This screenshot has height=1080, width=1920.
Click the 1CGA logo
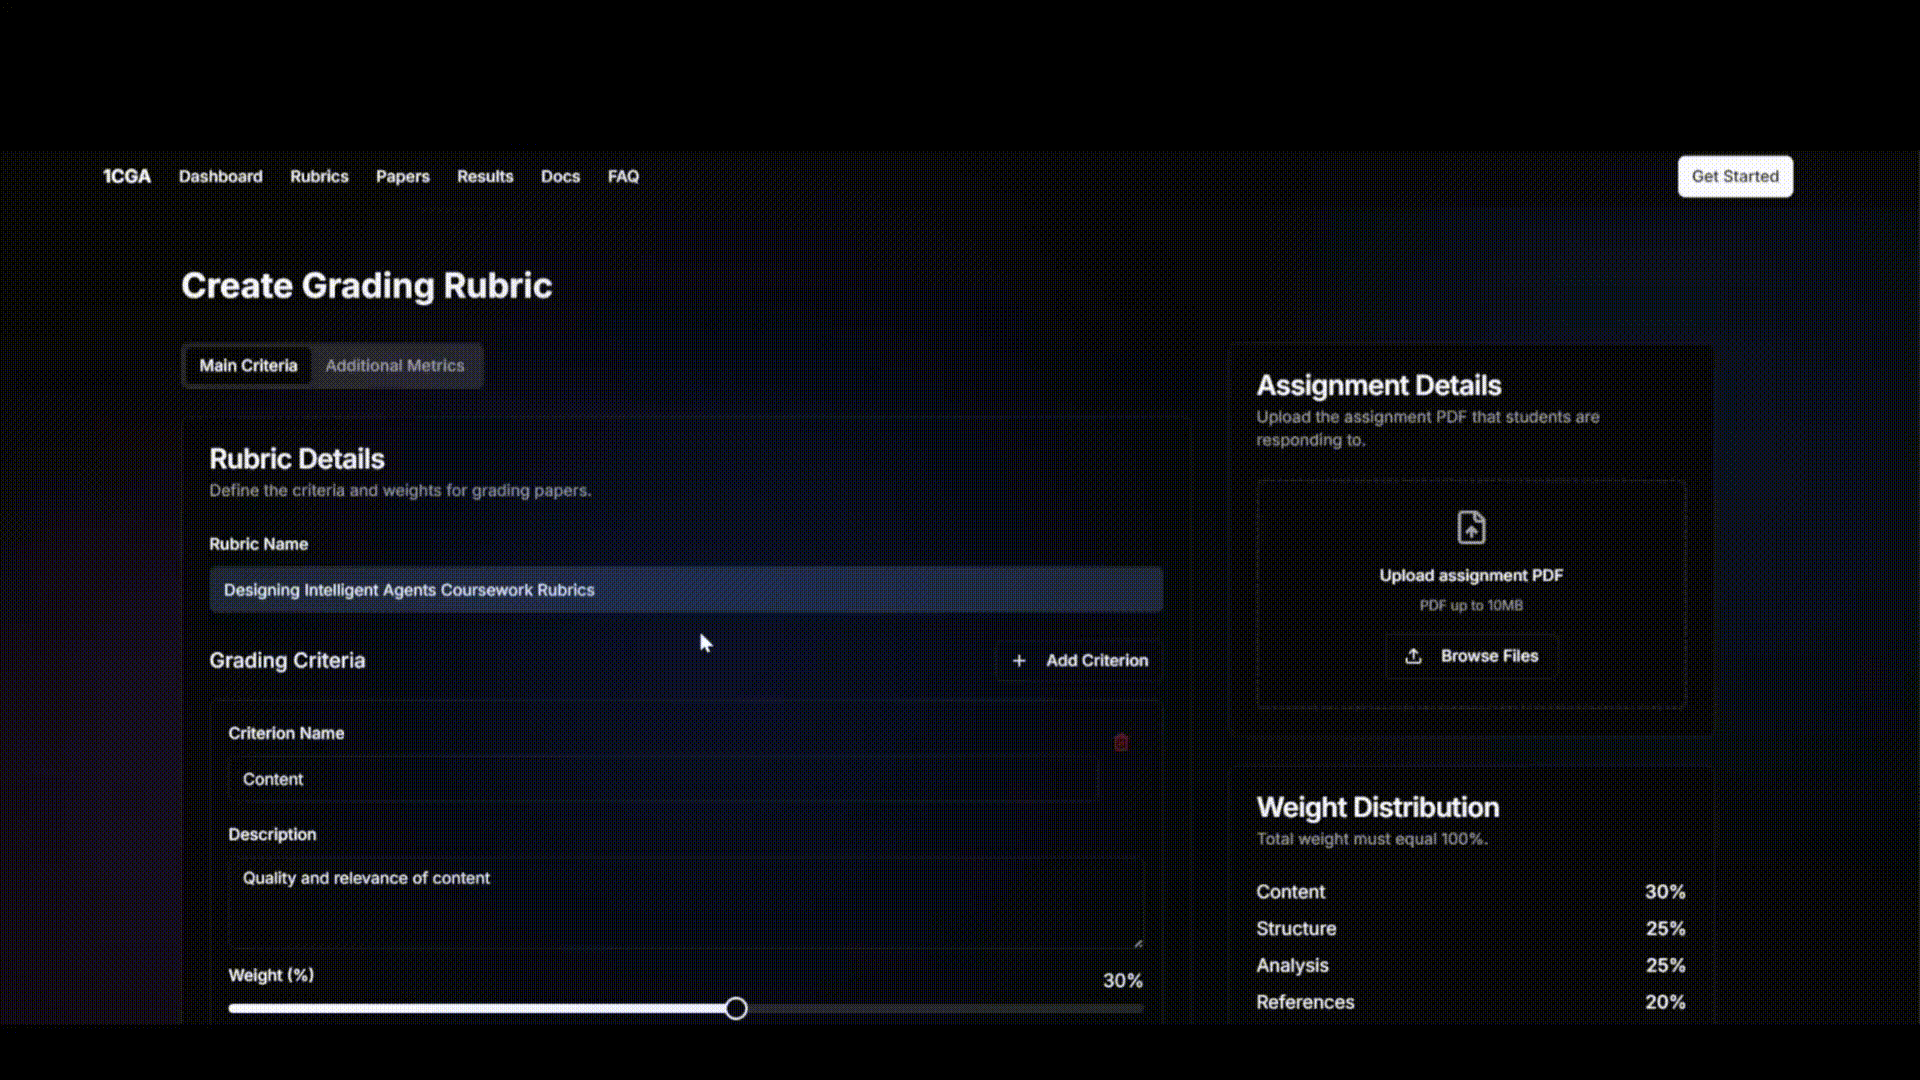tap(127, 176)
